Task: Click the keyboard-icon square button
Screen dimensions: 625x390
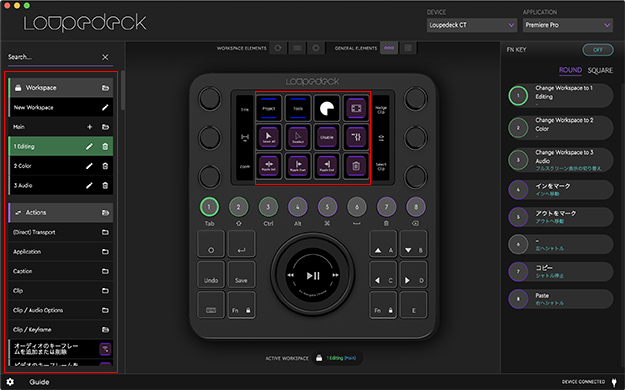Action: tap(211, 304)
